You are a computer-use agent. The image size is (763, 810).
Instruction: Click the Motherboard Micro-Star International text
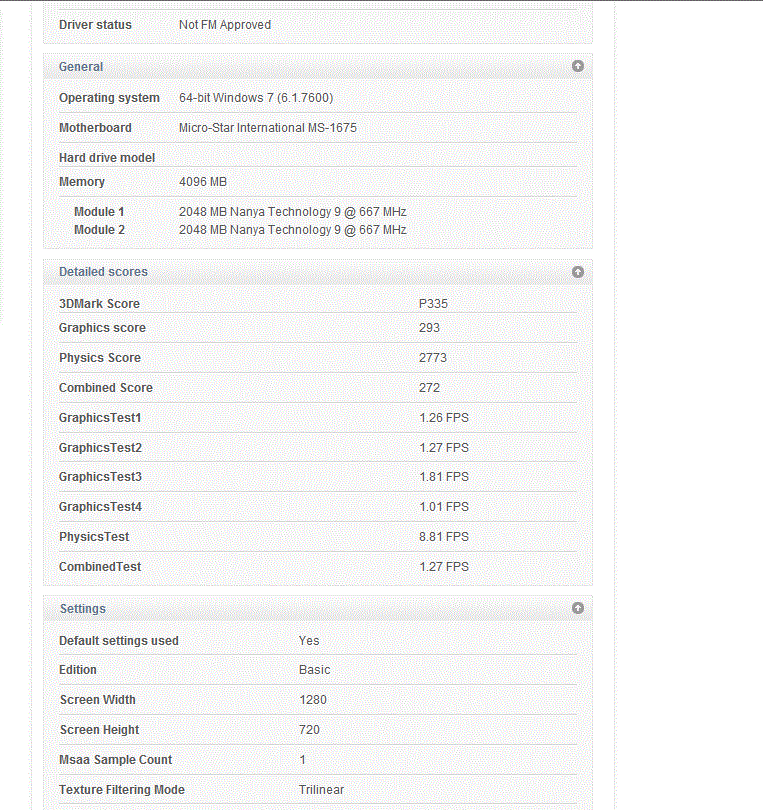tap(268, 128)
